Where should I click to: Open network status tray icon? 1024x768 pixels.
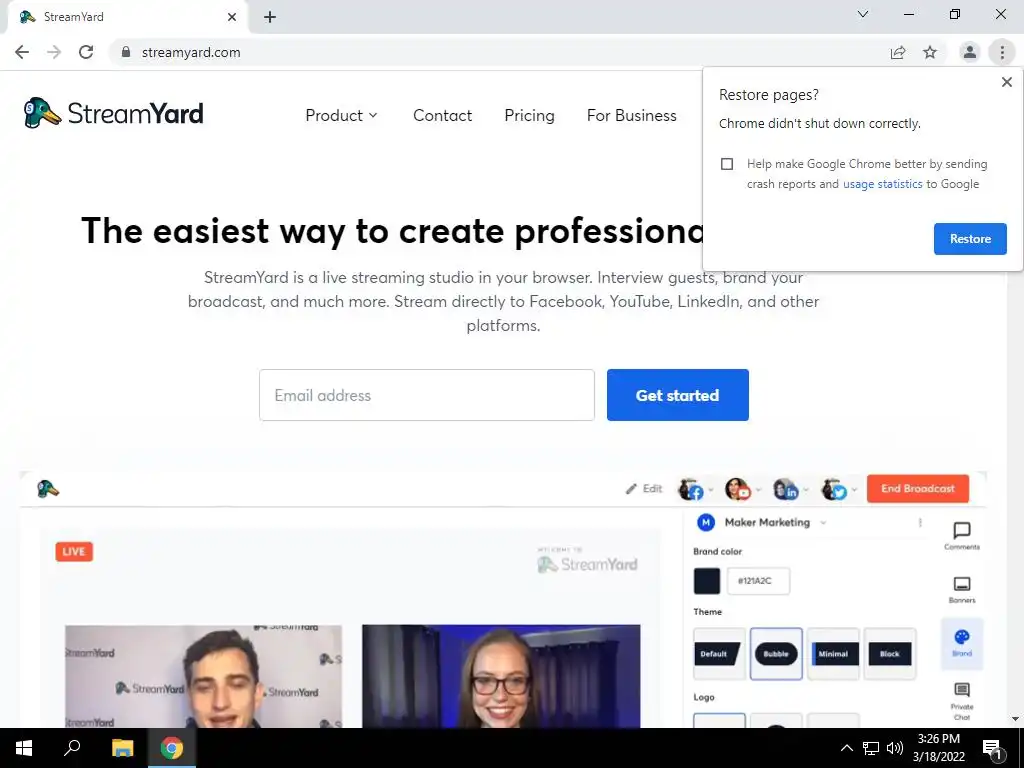pos(871,748)
